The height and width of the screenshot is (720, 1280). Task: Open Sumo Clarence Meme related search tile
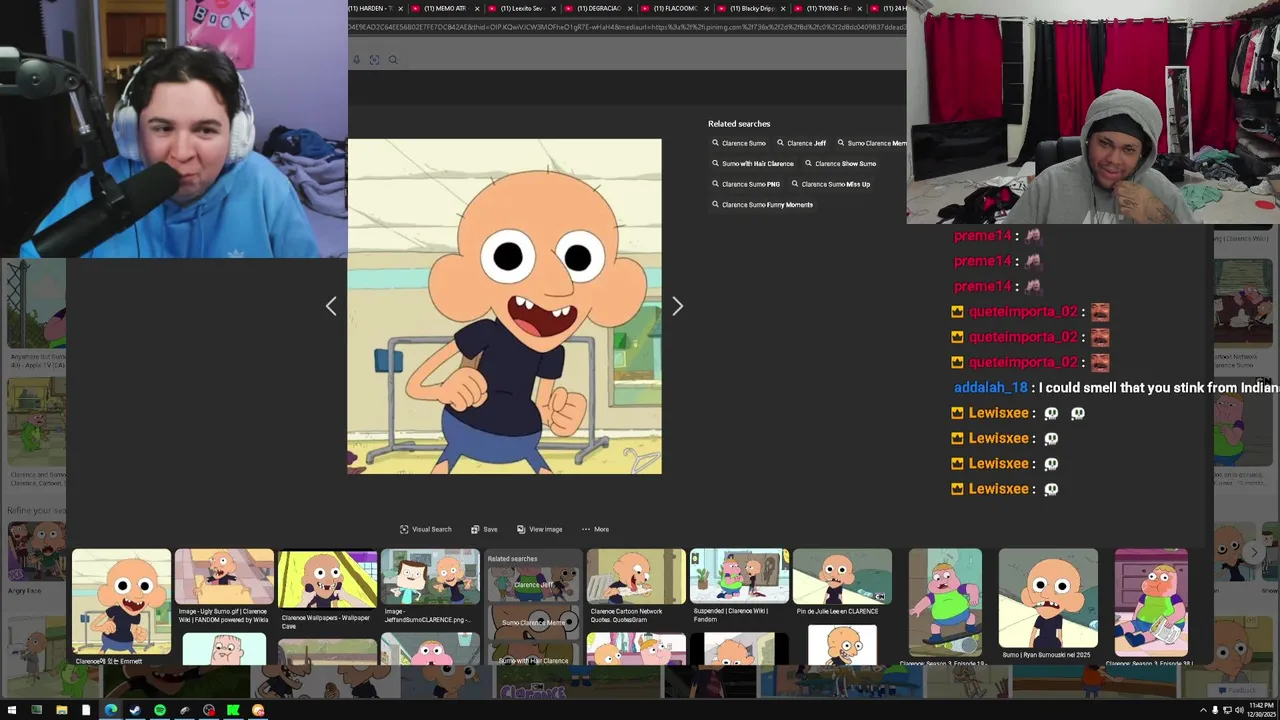point(533,622)
